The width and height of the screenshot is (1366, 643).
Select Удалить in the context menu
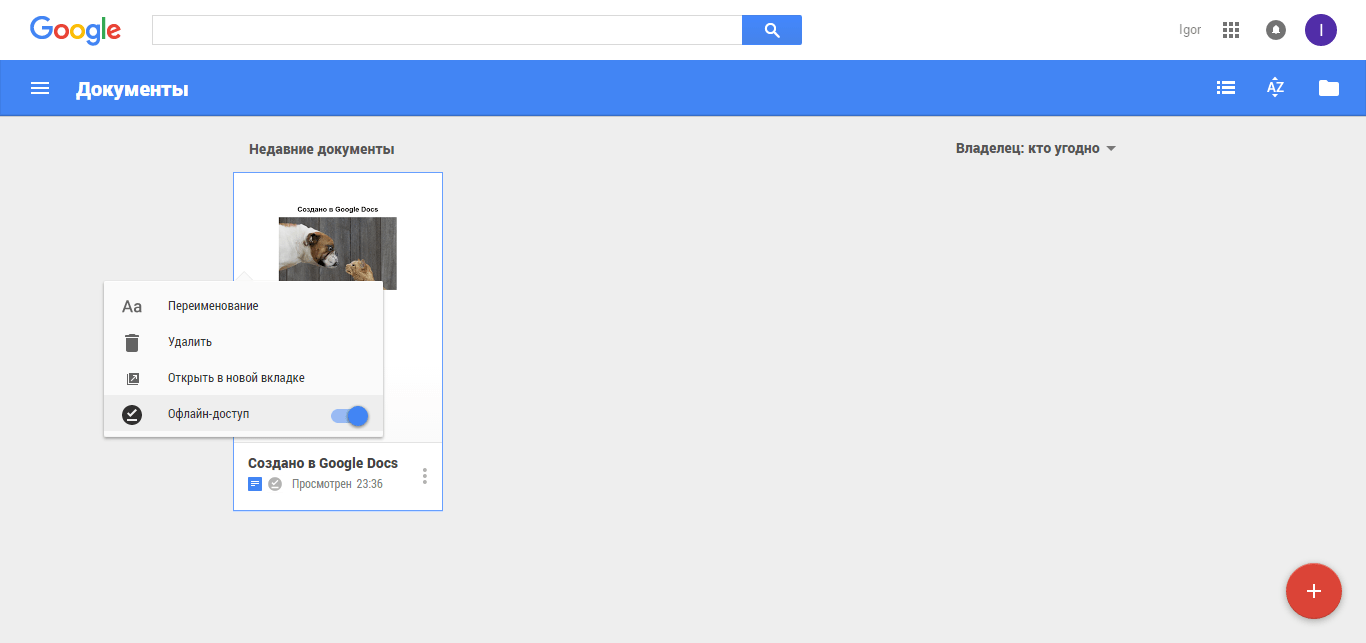pos(190,342)
